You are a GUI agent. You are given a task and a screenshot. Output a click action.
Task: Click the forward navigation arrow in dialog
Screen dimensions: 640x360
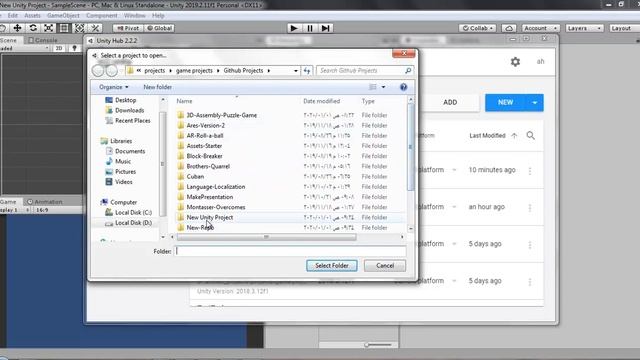tap(111, 71)
